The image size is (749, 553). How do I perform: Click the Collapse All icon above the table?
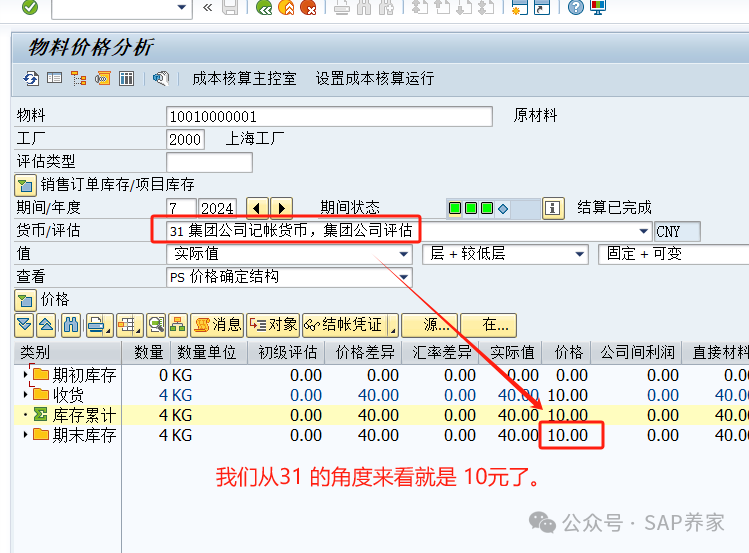[46, 325]
